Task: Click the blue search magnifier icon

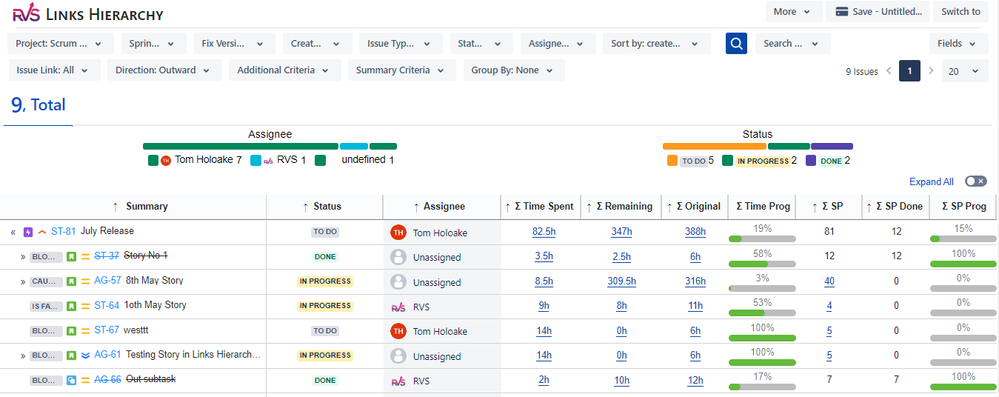Action: pyautogui.click(x=736, y=43)
